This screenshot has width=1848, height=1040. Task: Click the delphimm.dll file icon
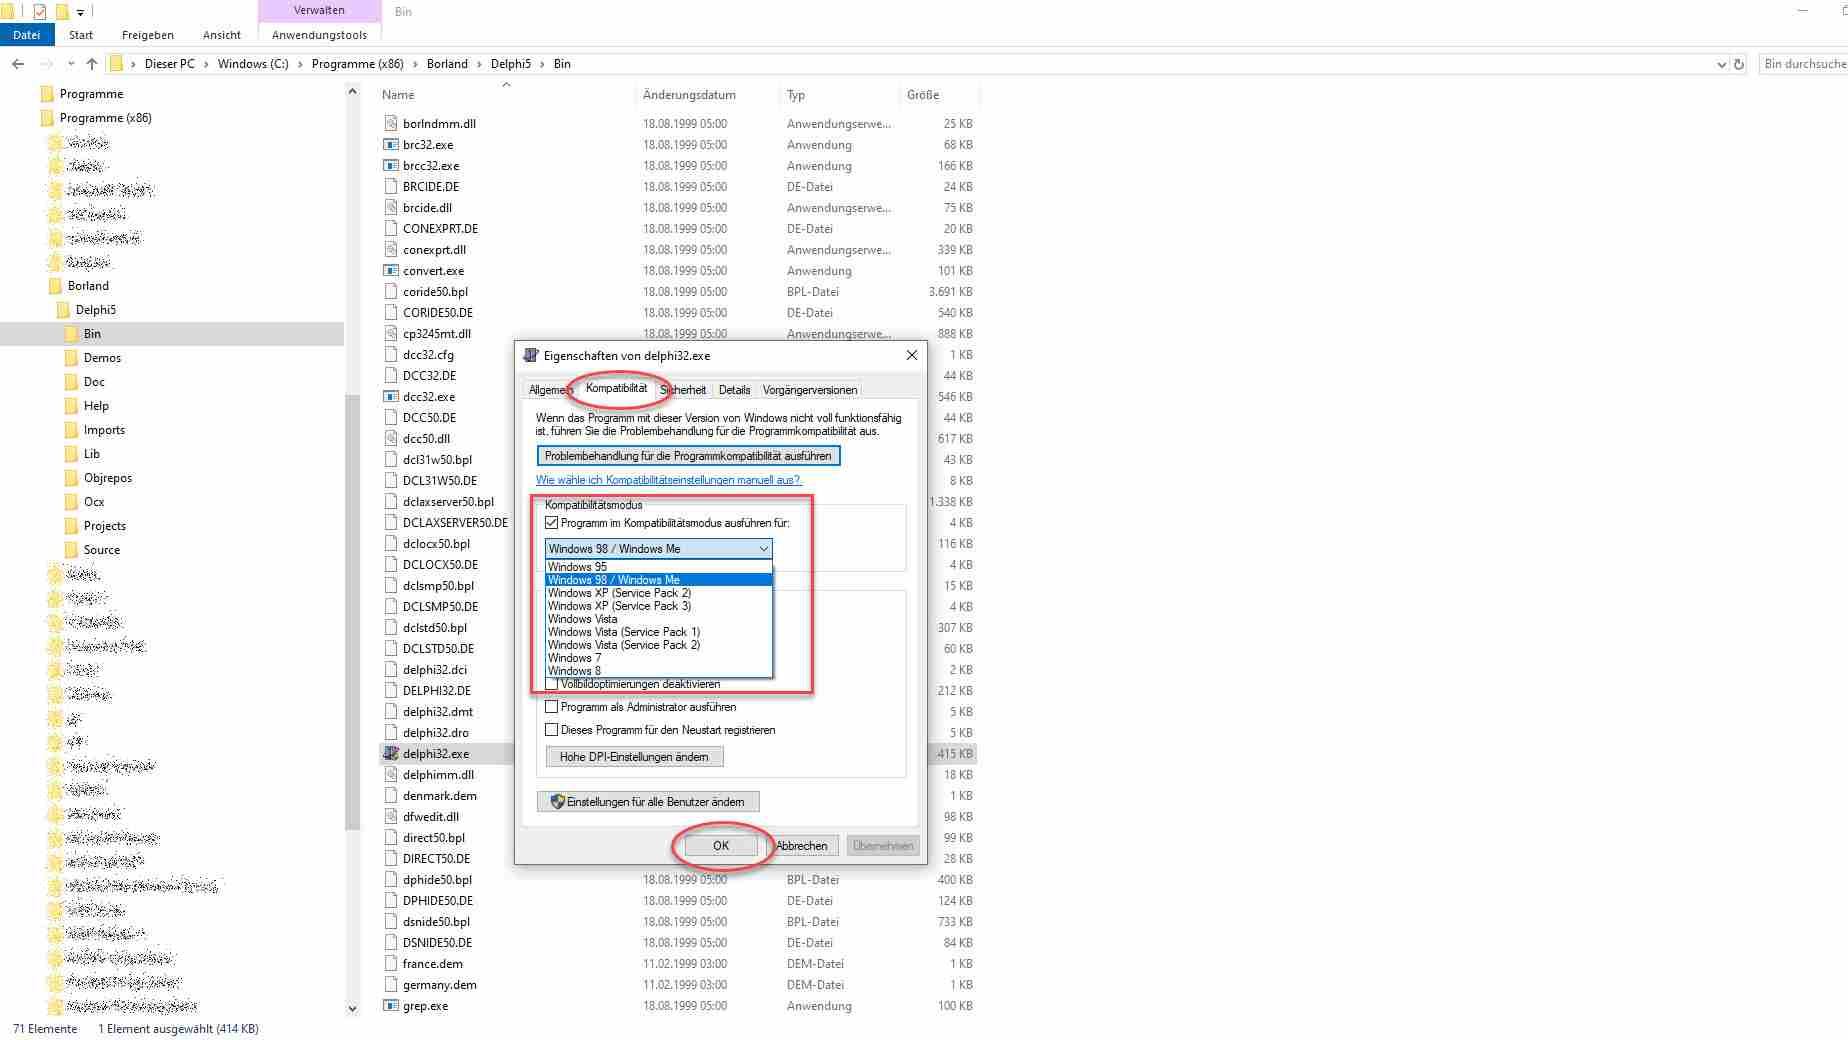(x=391, y=775)
